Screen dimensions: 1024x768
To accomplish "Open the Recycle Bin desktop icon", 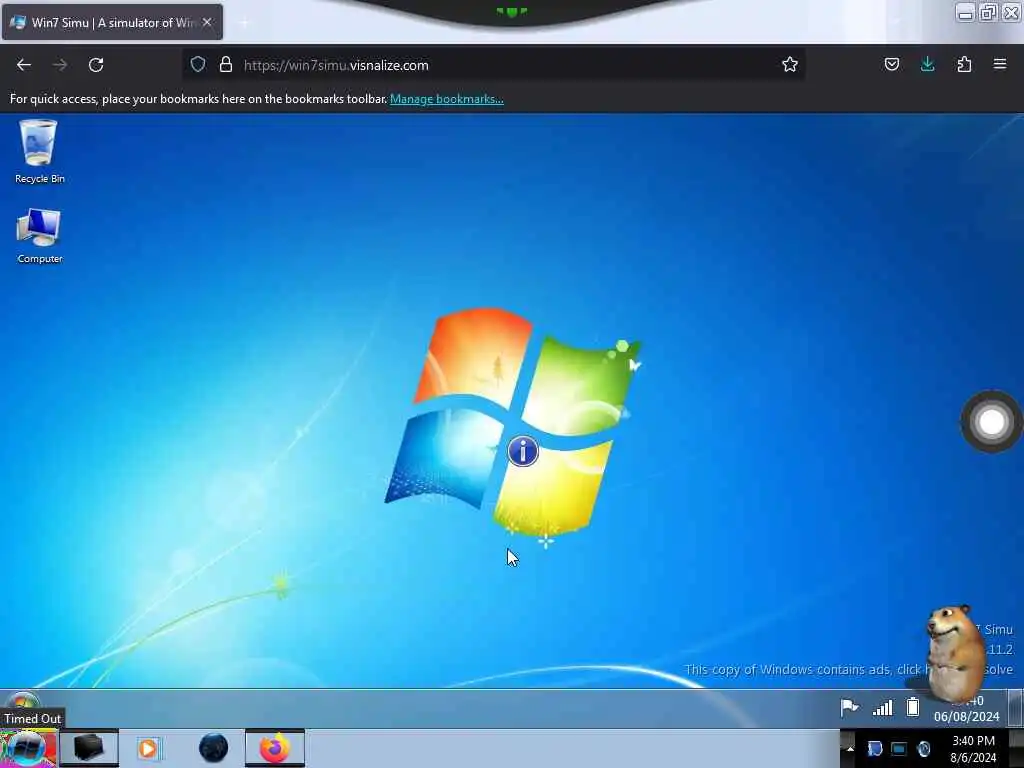I will pos(39,152).
